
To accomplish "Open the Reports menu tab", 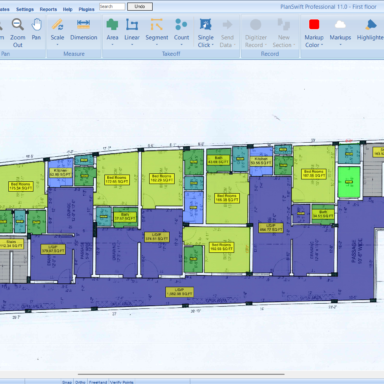I will tap(48, 9).
